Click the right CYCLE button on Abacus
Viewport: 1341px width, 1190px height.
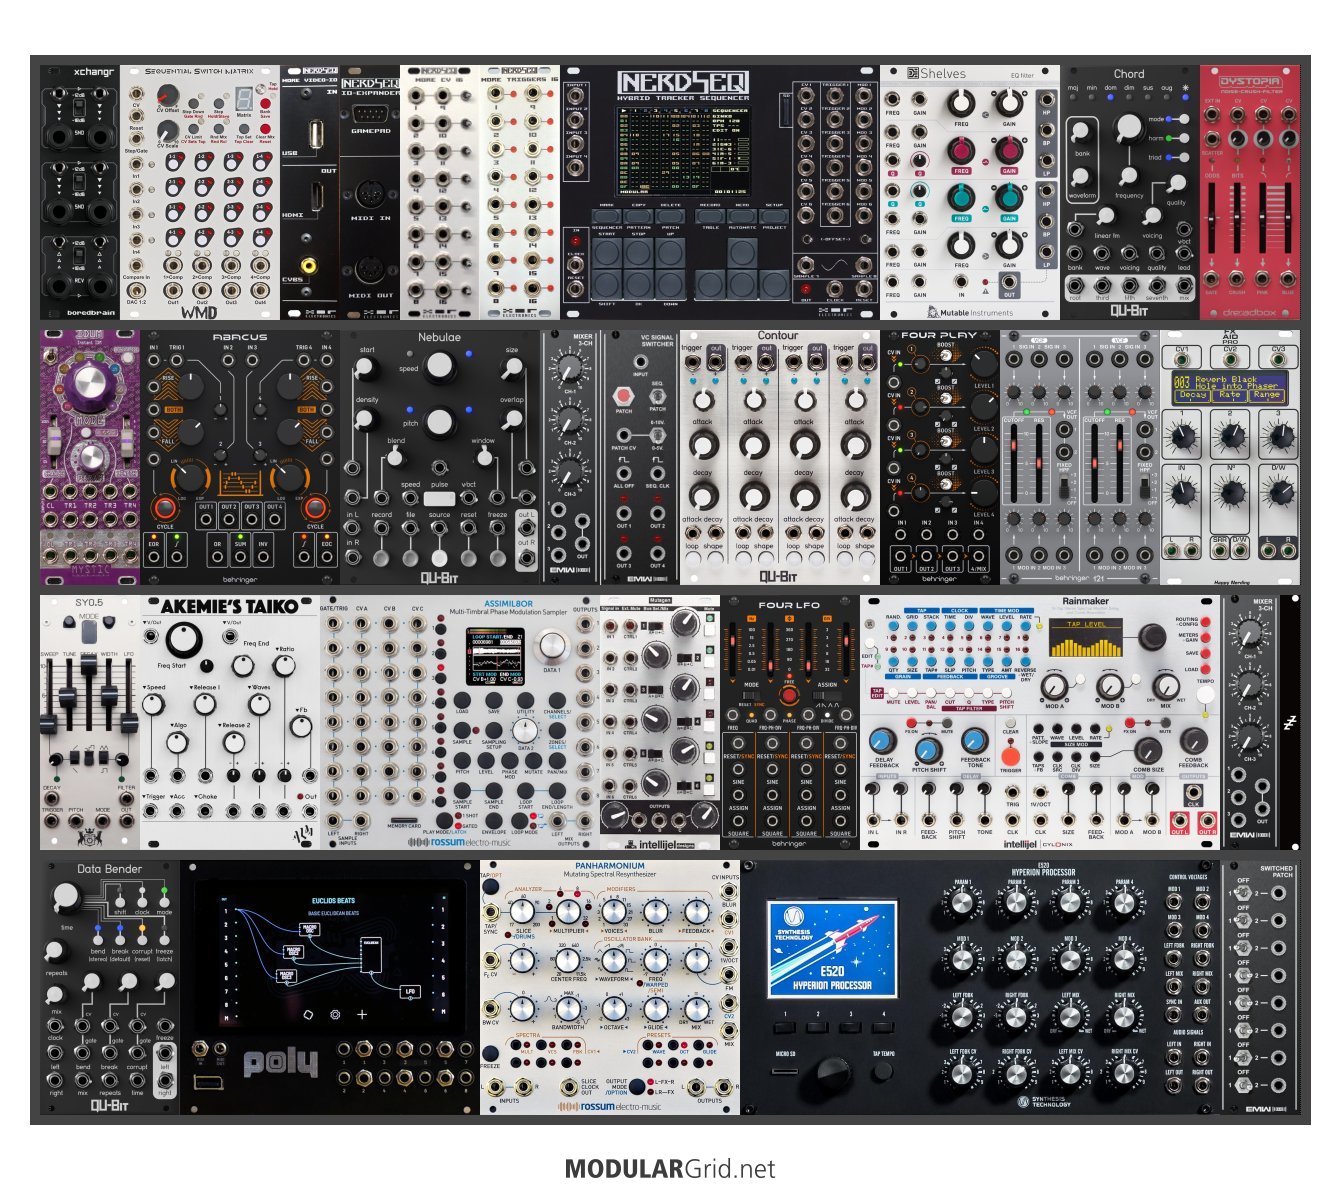(315, 508)
